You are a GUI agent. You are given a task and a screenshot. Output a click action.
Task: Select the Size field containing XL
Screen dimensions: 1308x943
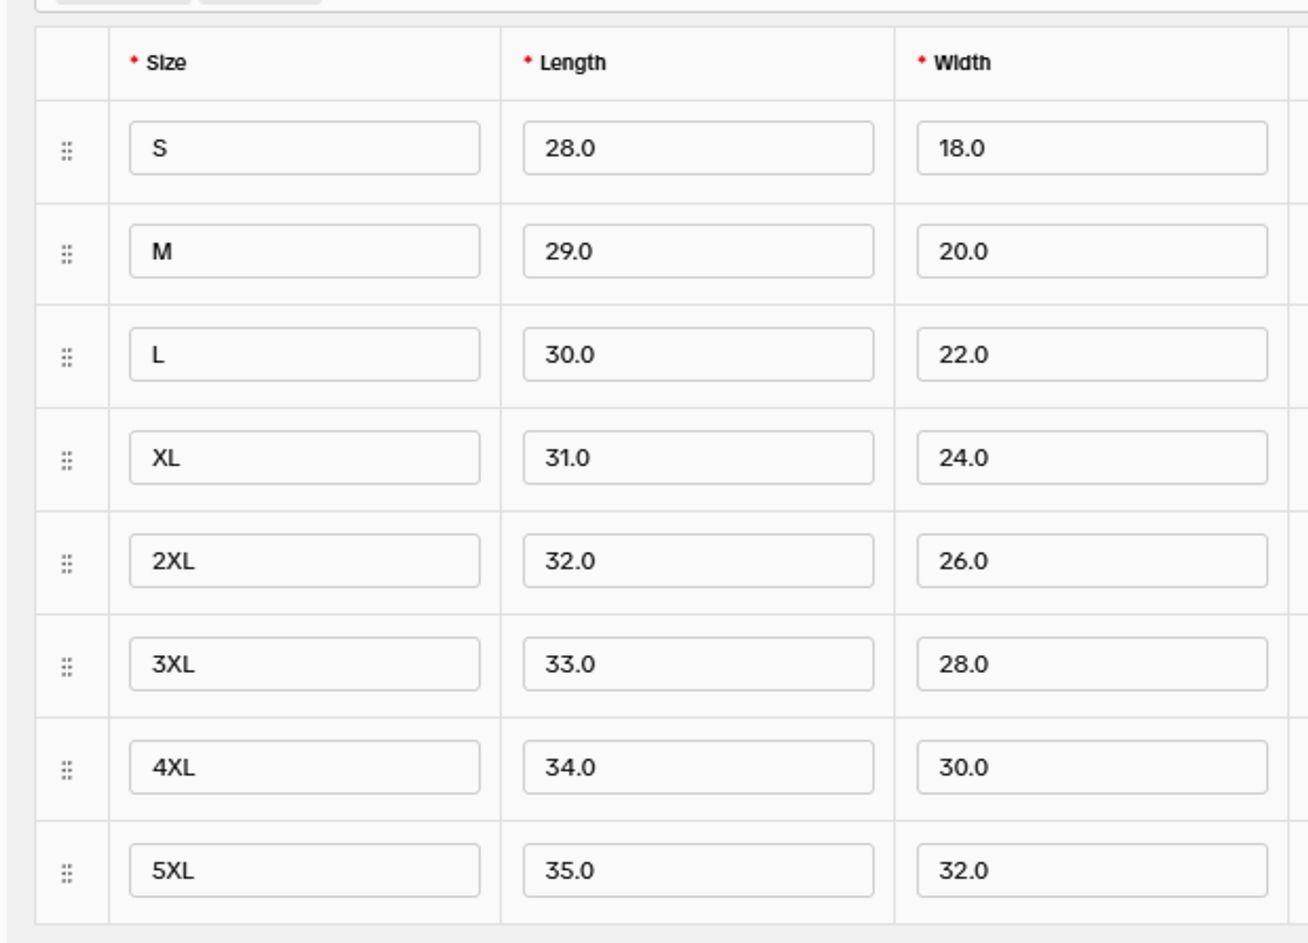pos(304,458)
